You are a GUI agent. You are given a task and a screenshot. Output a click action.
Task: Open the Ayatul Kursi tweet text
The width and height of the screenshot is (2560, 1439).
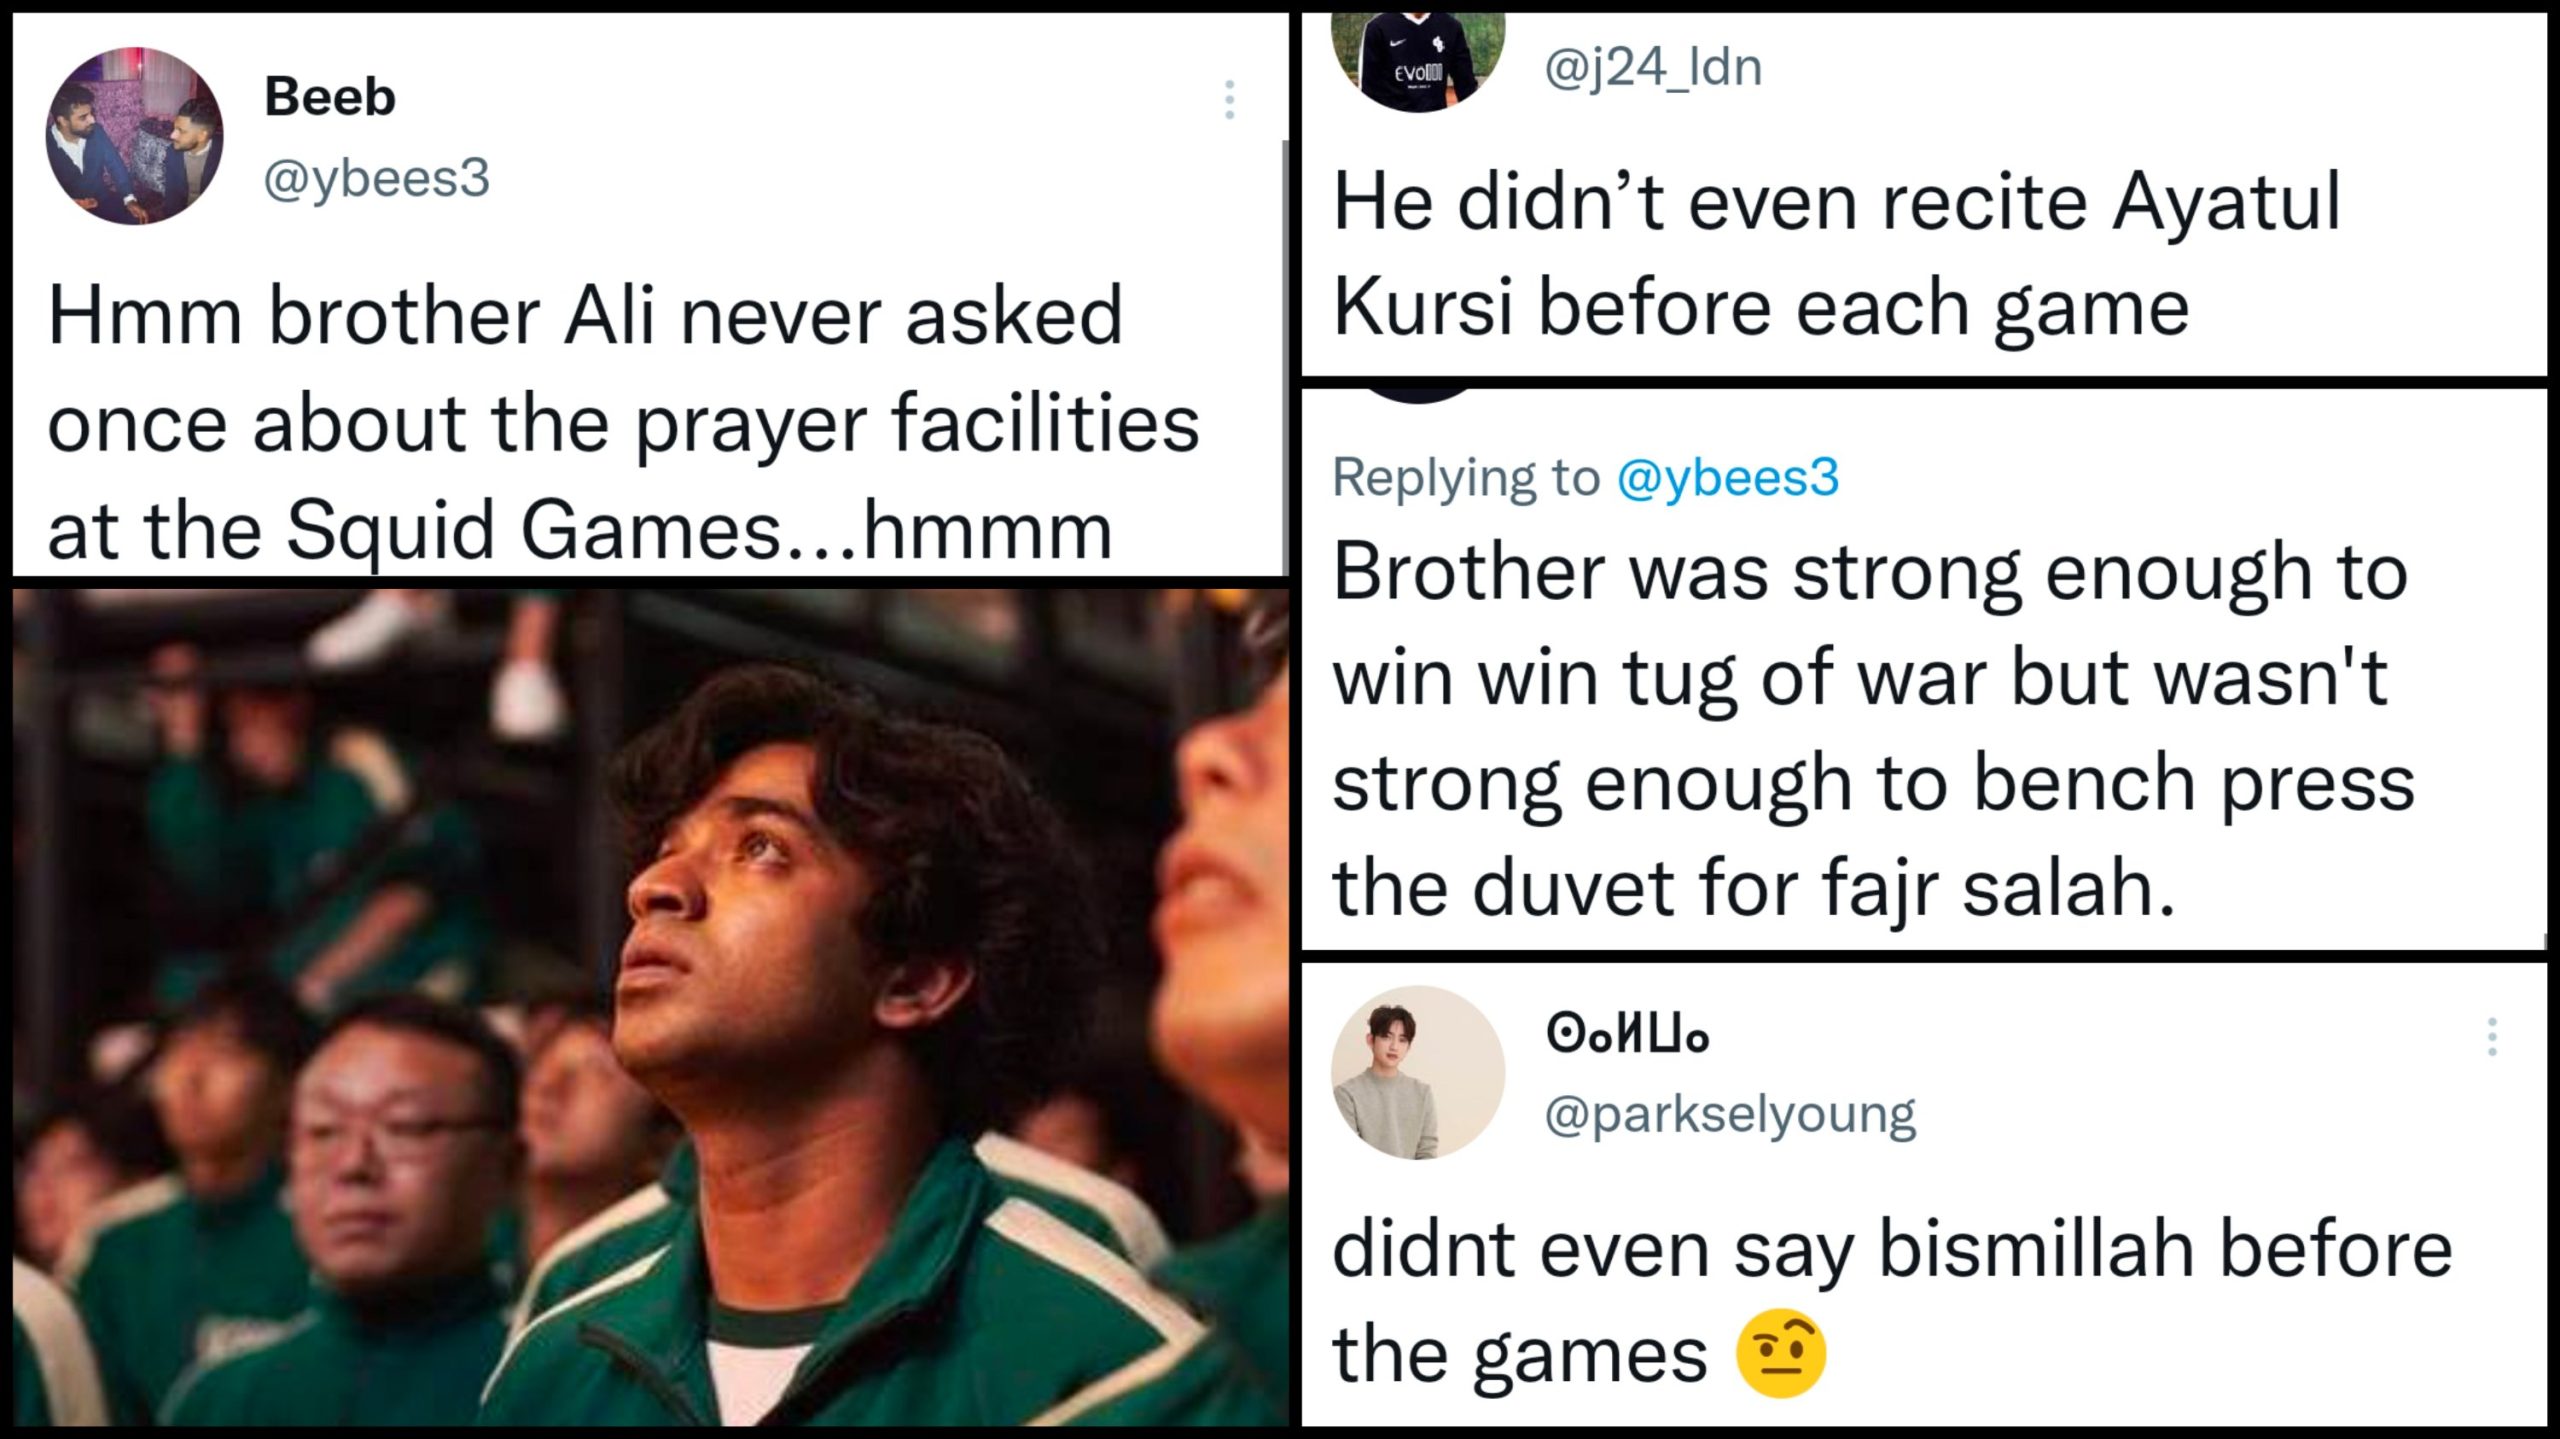[x=1836, y=255]
